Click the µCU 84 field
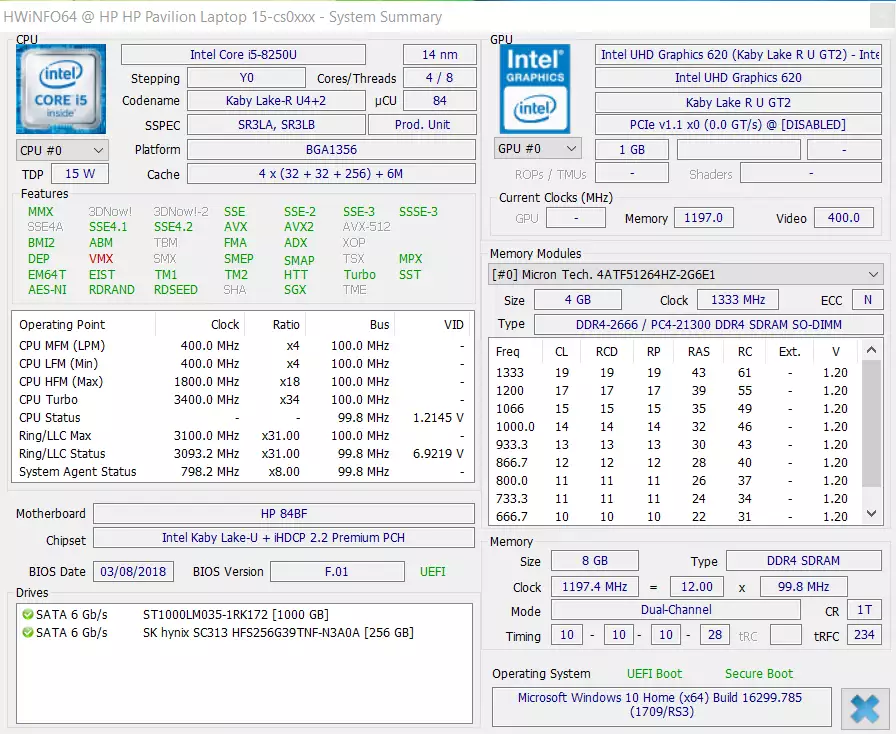The height and width of the screenshot is (734, 896). click(440, 101)
